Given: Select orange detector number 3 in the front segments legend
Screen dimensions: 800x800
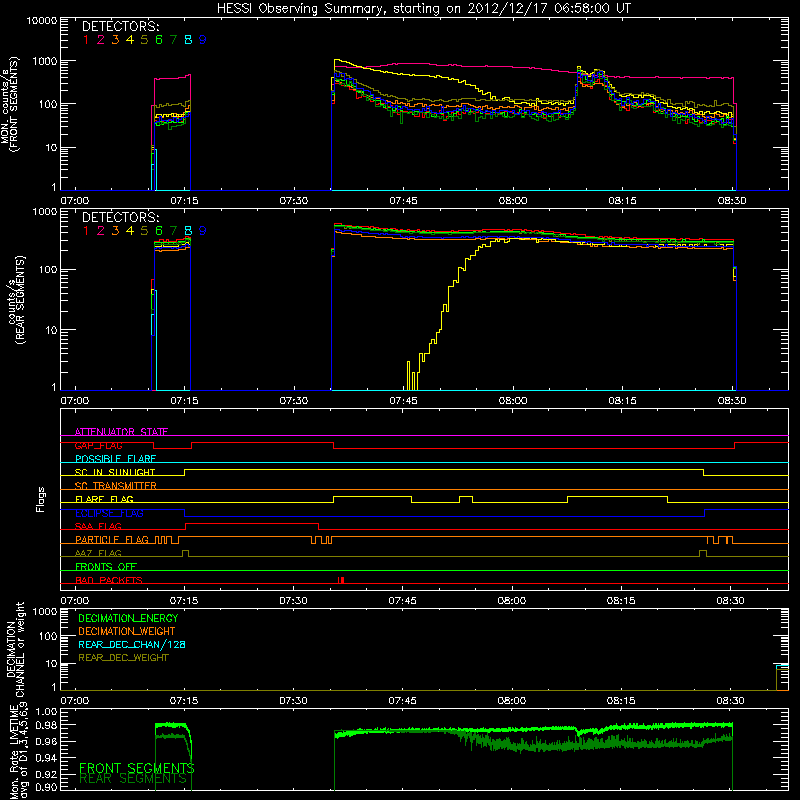Looking at the screenshot, I should (115, 40).
